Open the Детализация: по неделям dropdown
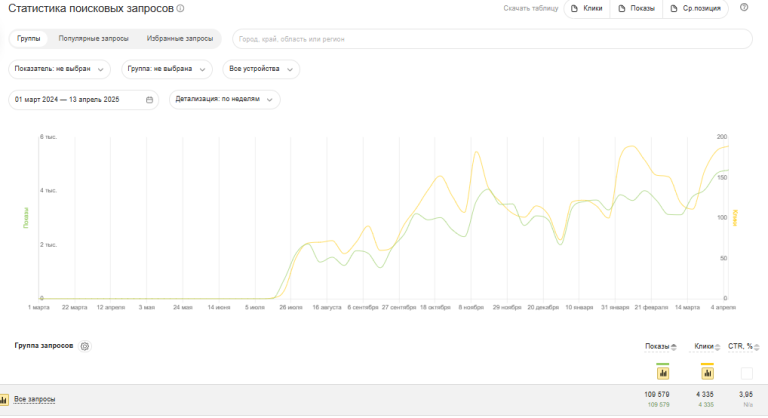Screen dimensions: 768x418 click(224, 99)
